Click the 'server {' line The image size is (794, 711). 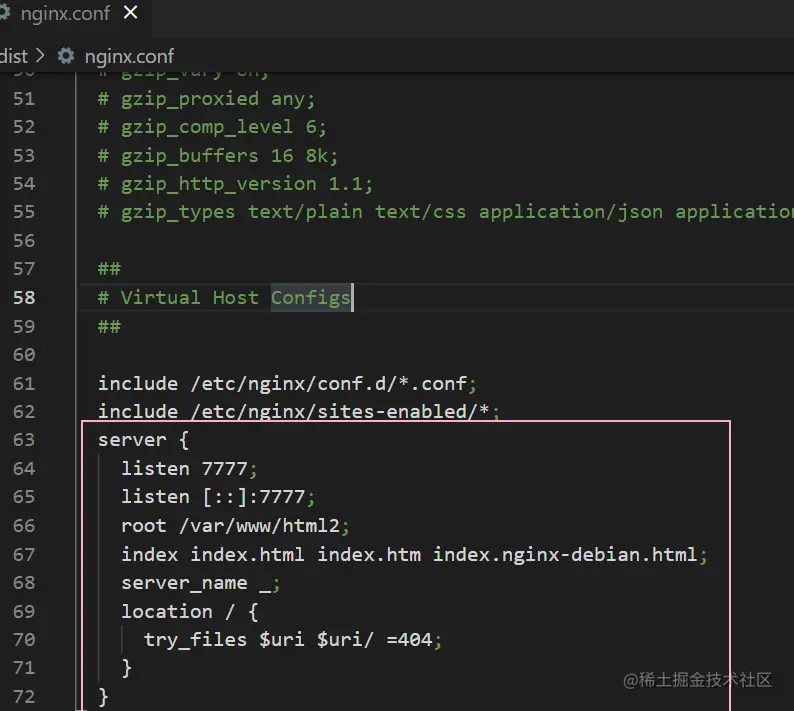[x=143, y=440]
